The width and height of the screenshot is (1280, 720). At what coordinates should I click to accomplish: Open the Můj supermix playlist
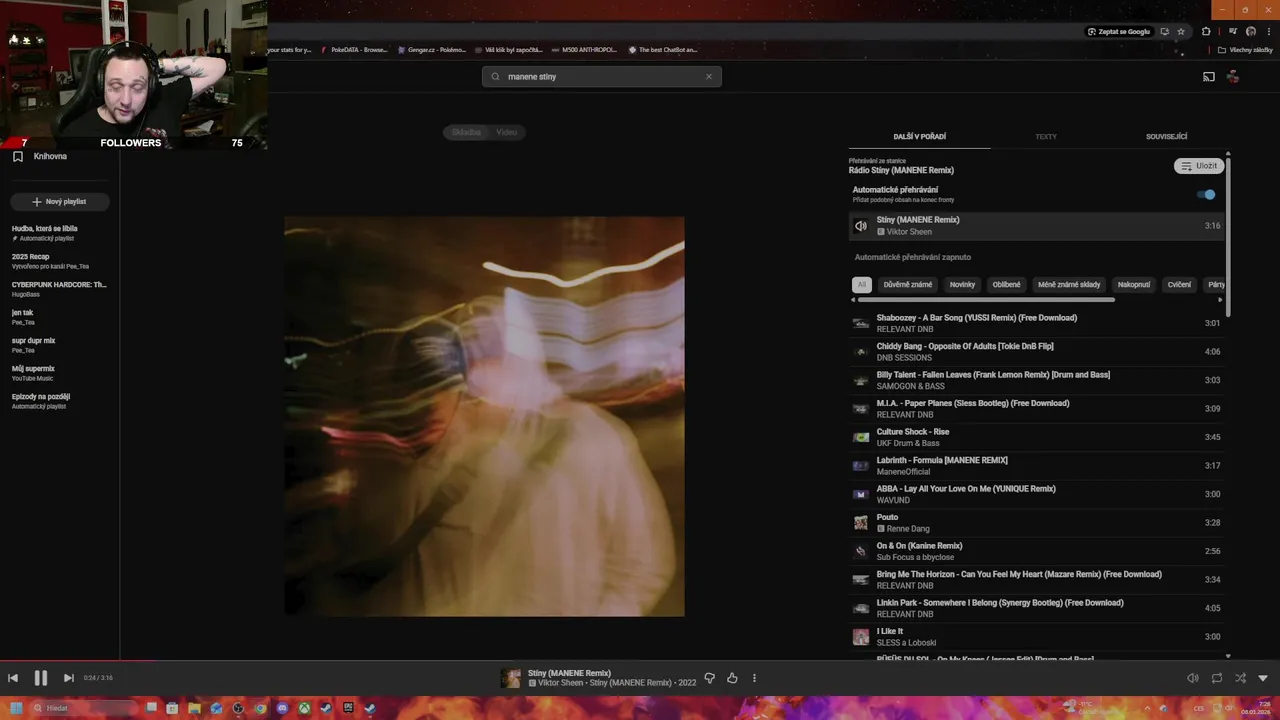59,373
